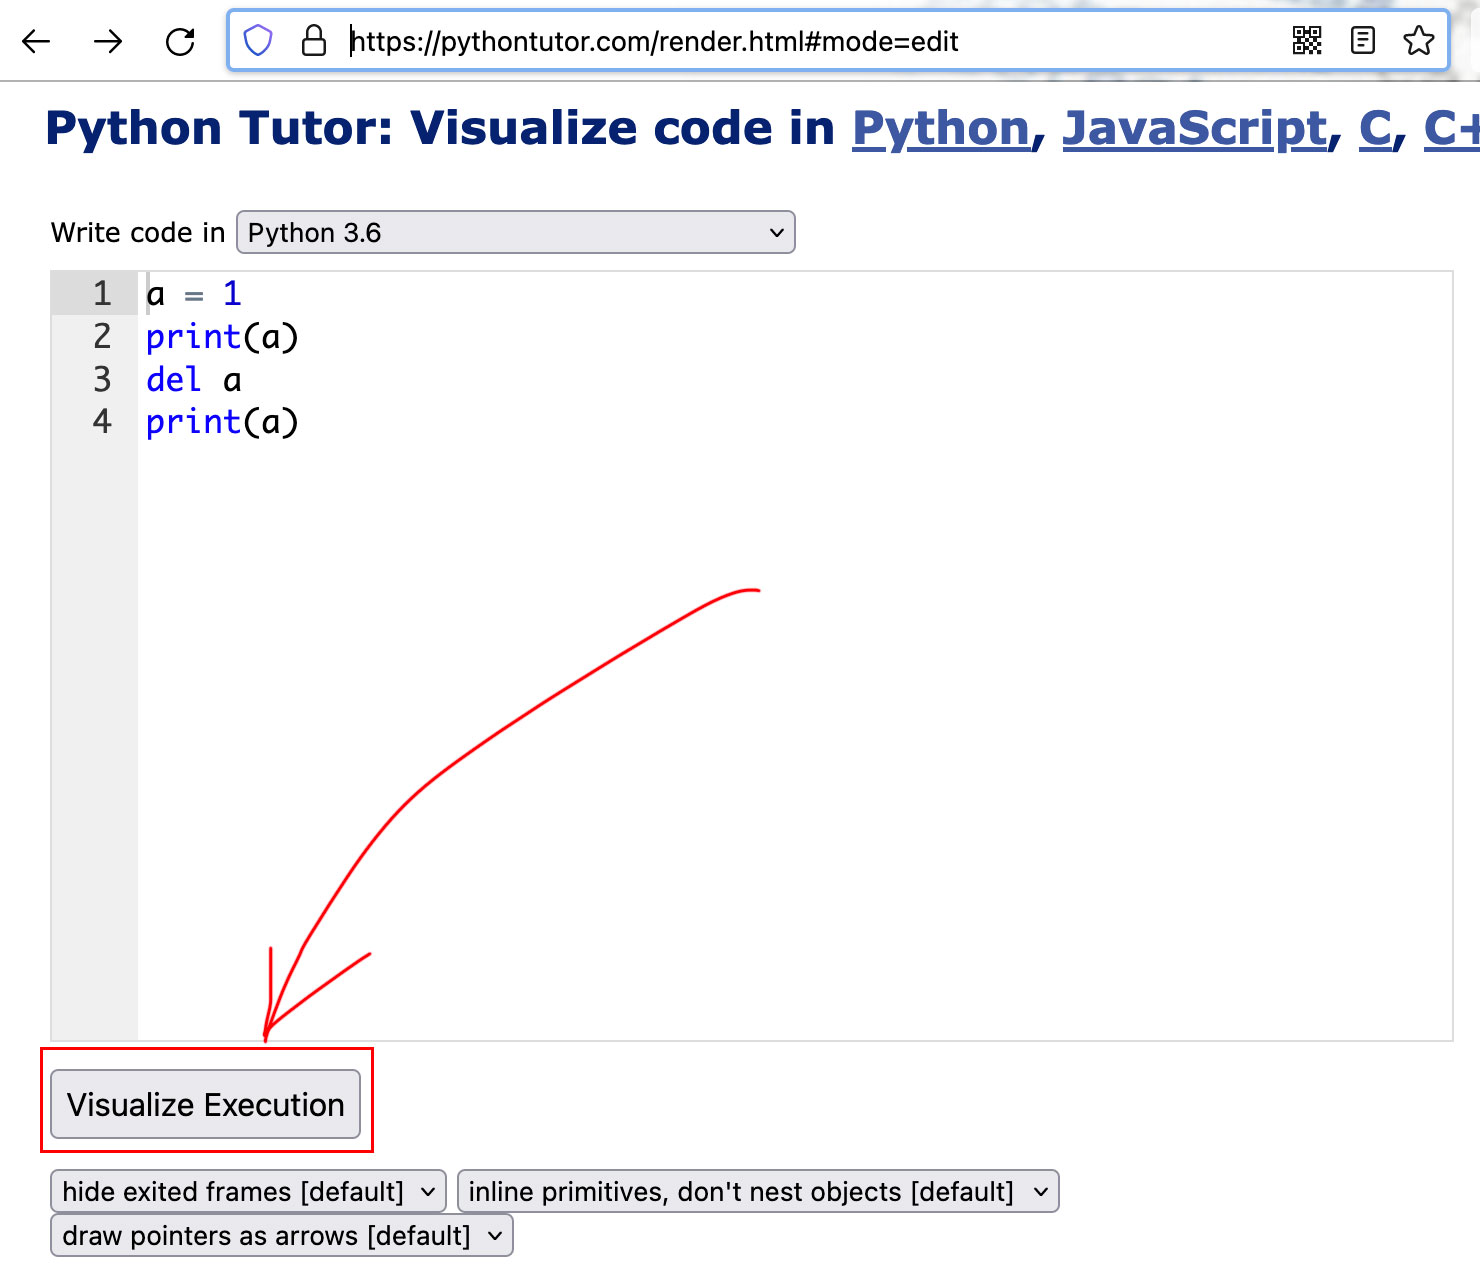This screenshot has width=1480, height=1280.
Task: Open the 'draw pointers as arrows [default]' dropdown
Action: (282, 1235)
